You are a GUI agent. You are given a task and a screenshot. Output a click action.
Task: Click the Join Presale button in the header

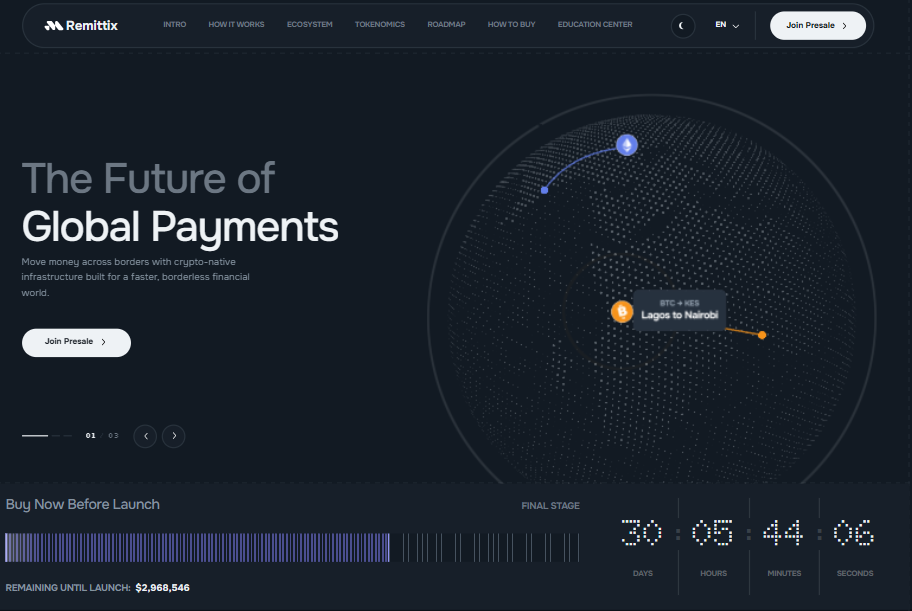click(x=817, y=26)
